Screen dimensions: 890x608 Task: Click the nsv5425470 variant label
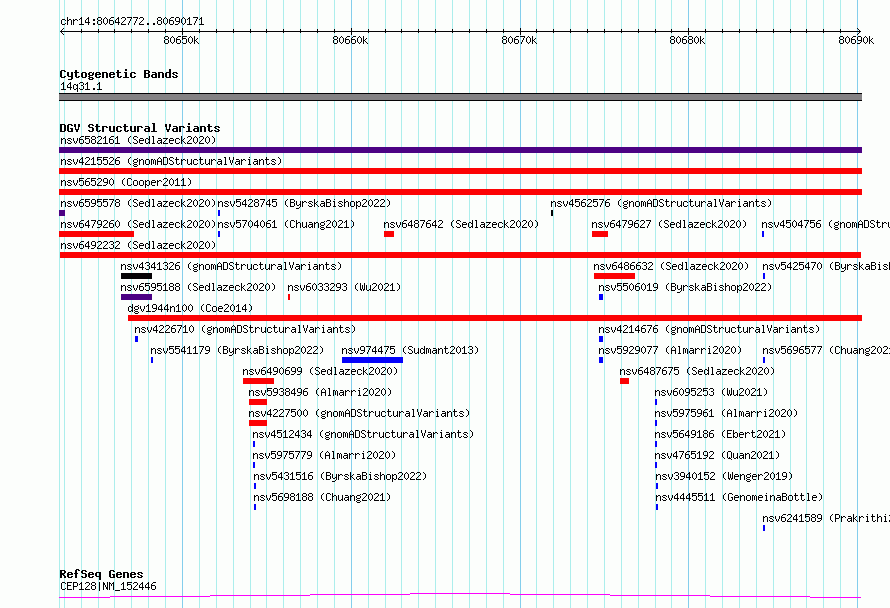click(825, 266)
